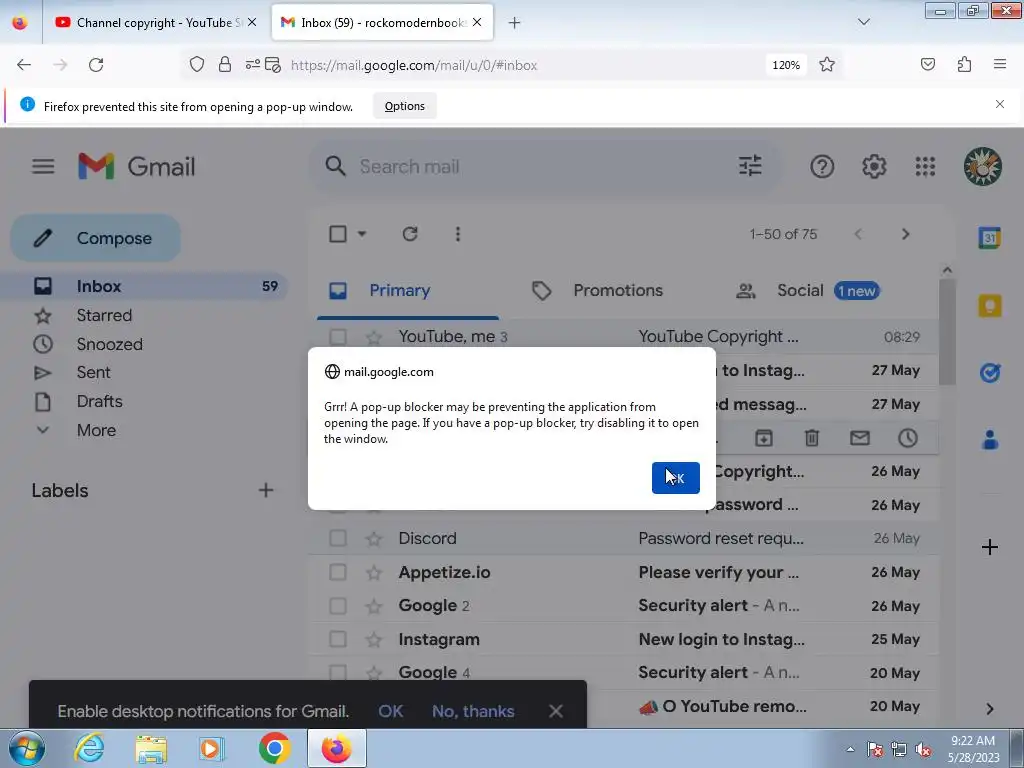Viewport: 1024px width, 768px height.
Task: Archive the hovered email
Action: [763, 438]
